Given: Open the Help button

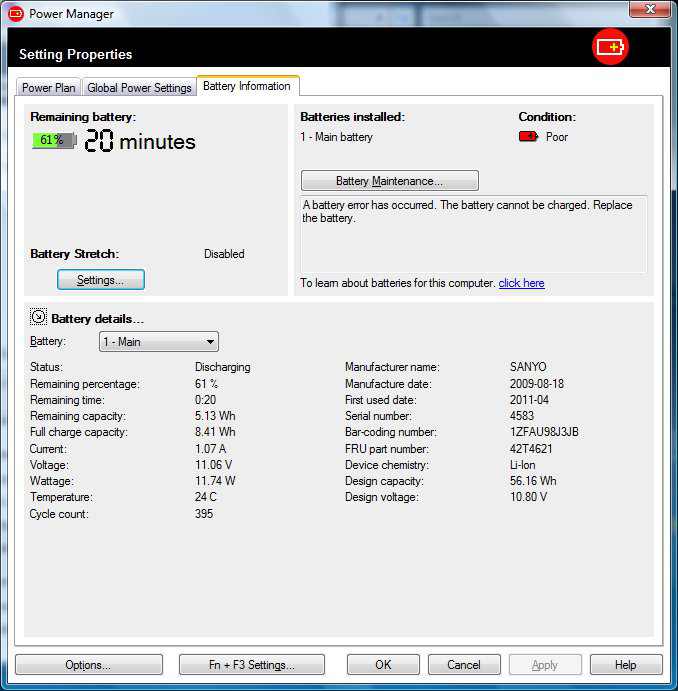Looking at the screenshot, I should click(626, 664).
